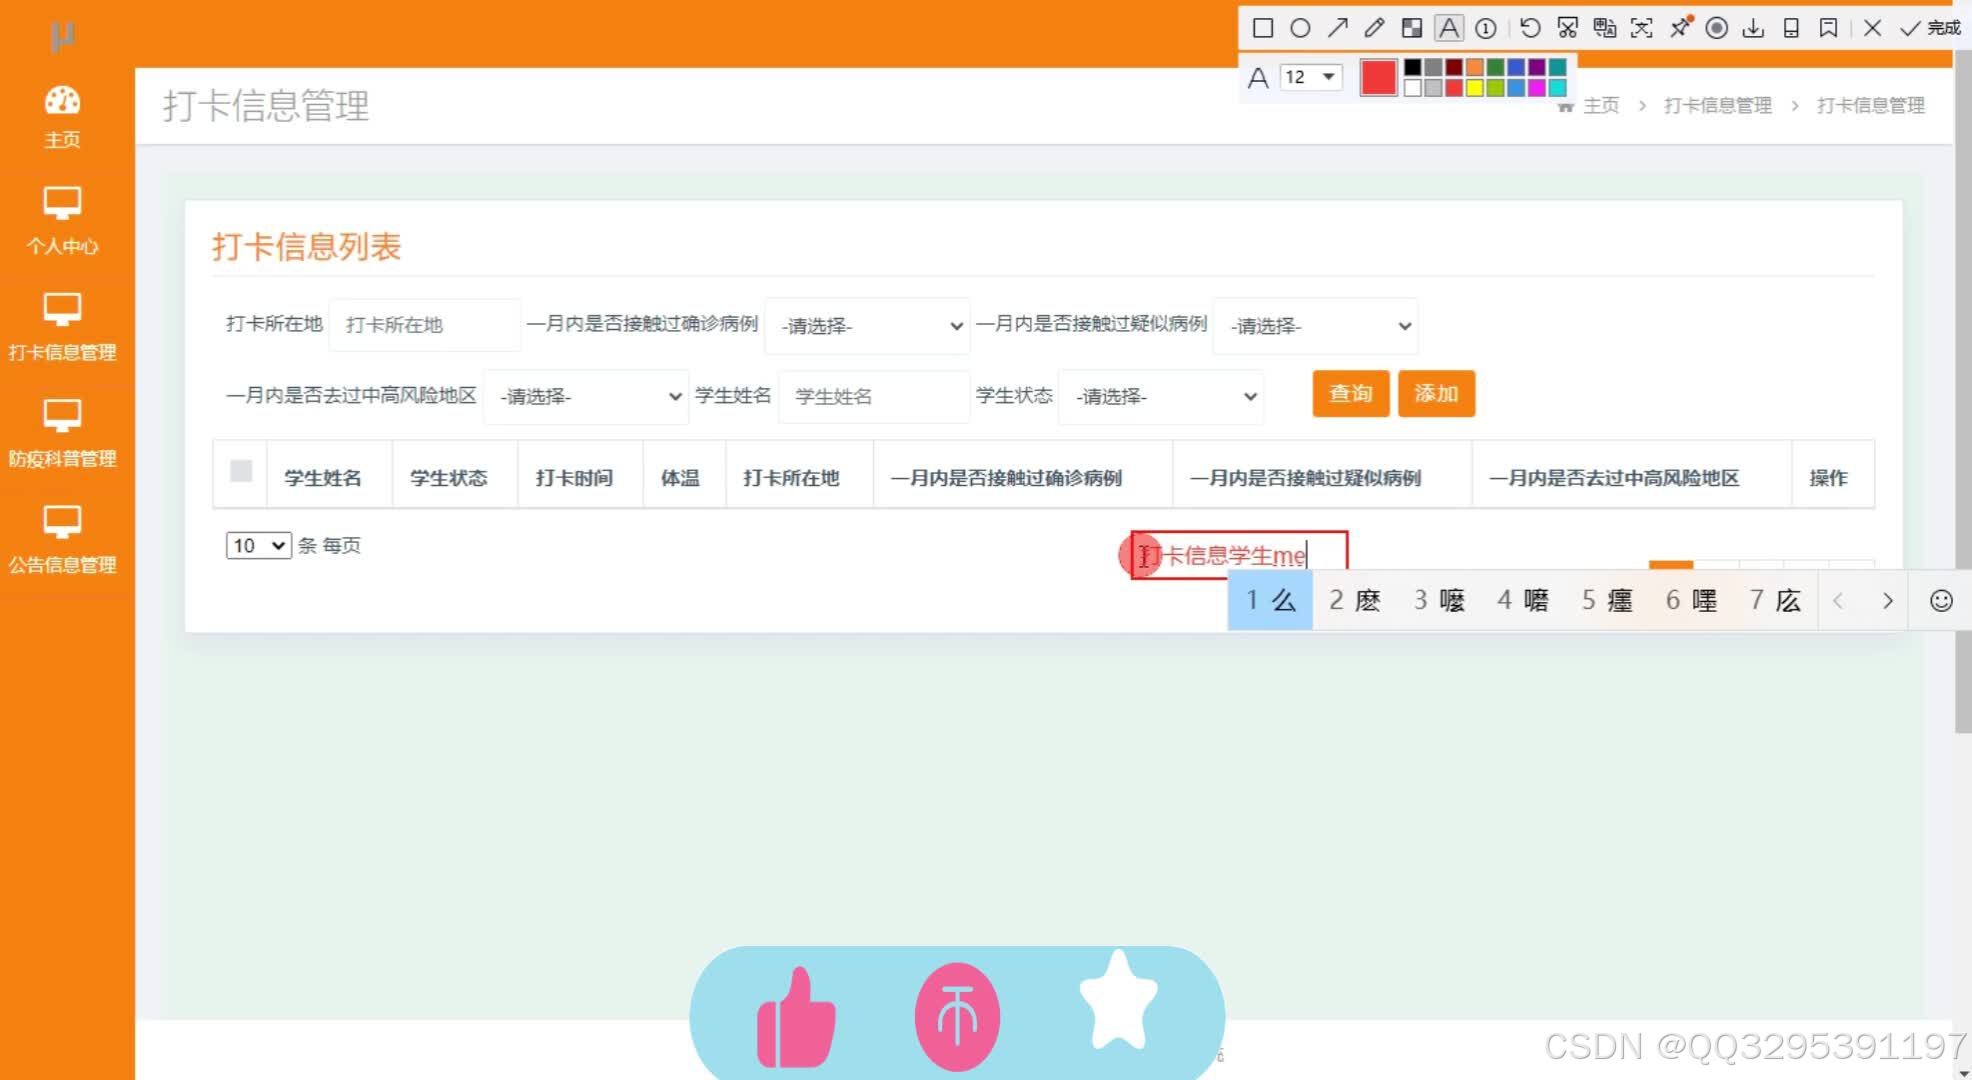
Task: Open the font size 12 dropdown
Action: pyautogui.click(x=1311, y=77)
